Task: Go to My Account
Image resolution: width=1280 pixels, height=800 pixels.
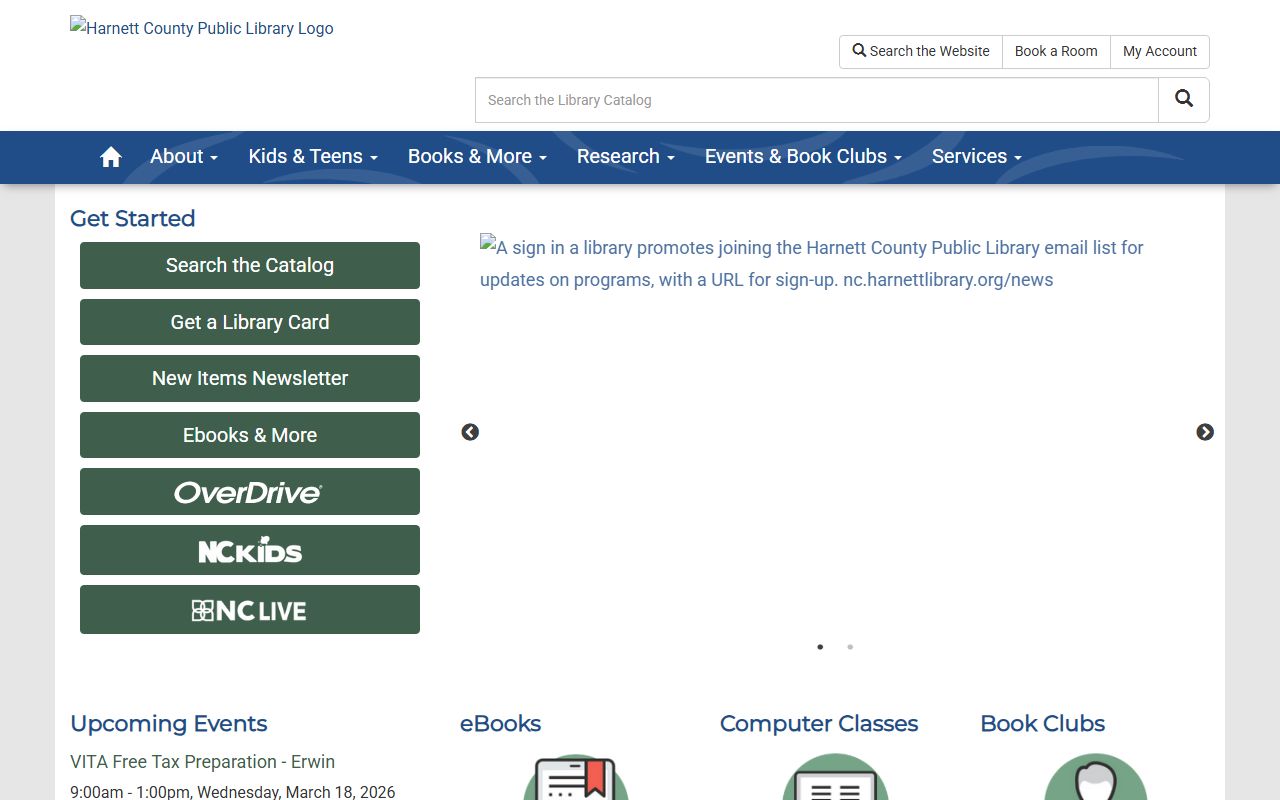Action: tap(1160, 52)
